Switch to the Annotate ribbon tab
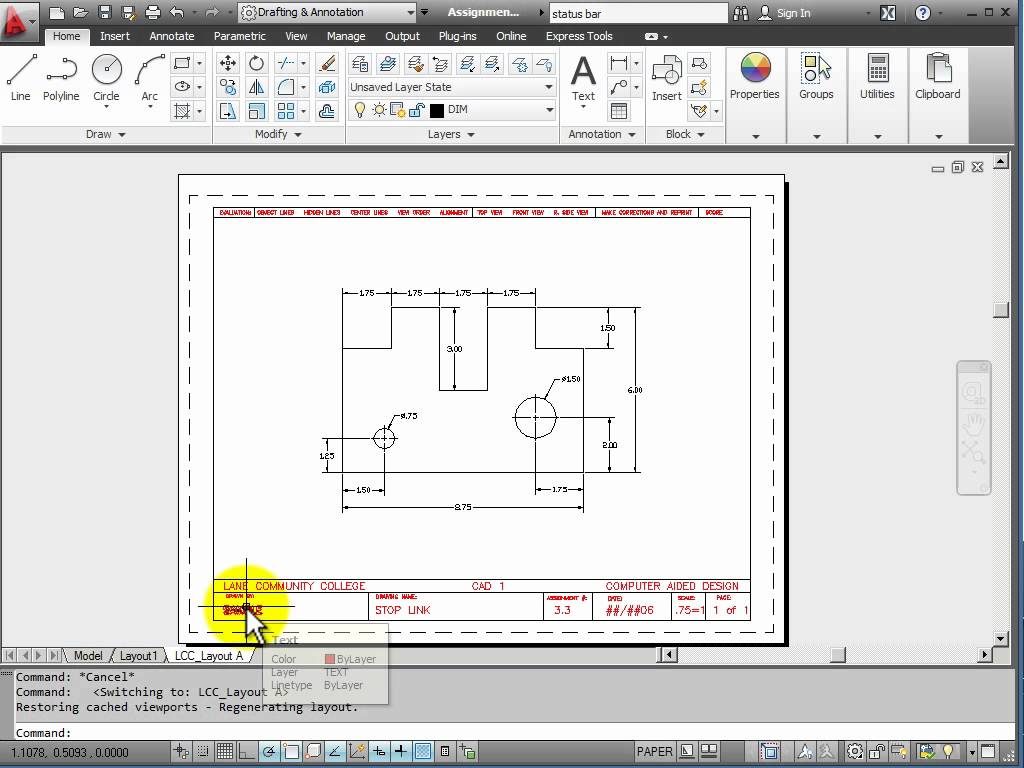This screenshot has width=1024, height=768. point(172,36)
